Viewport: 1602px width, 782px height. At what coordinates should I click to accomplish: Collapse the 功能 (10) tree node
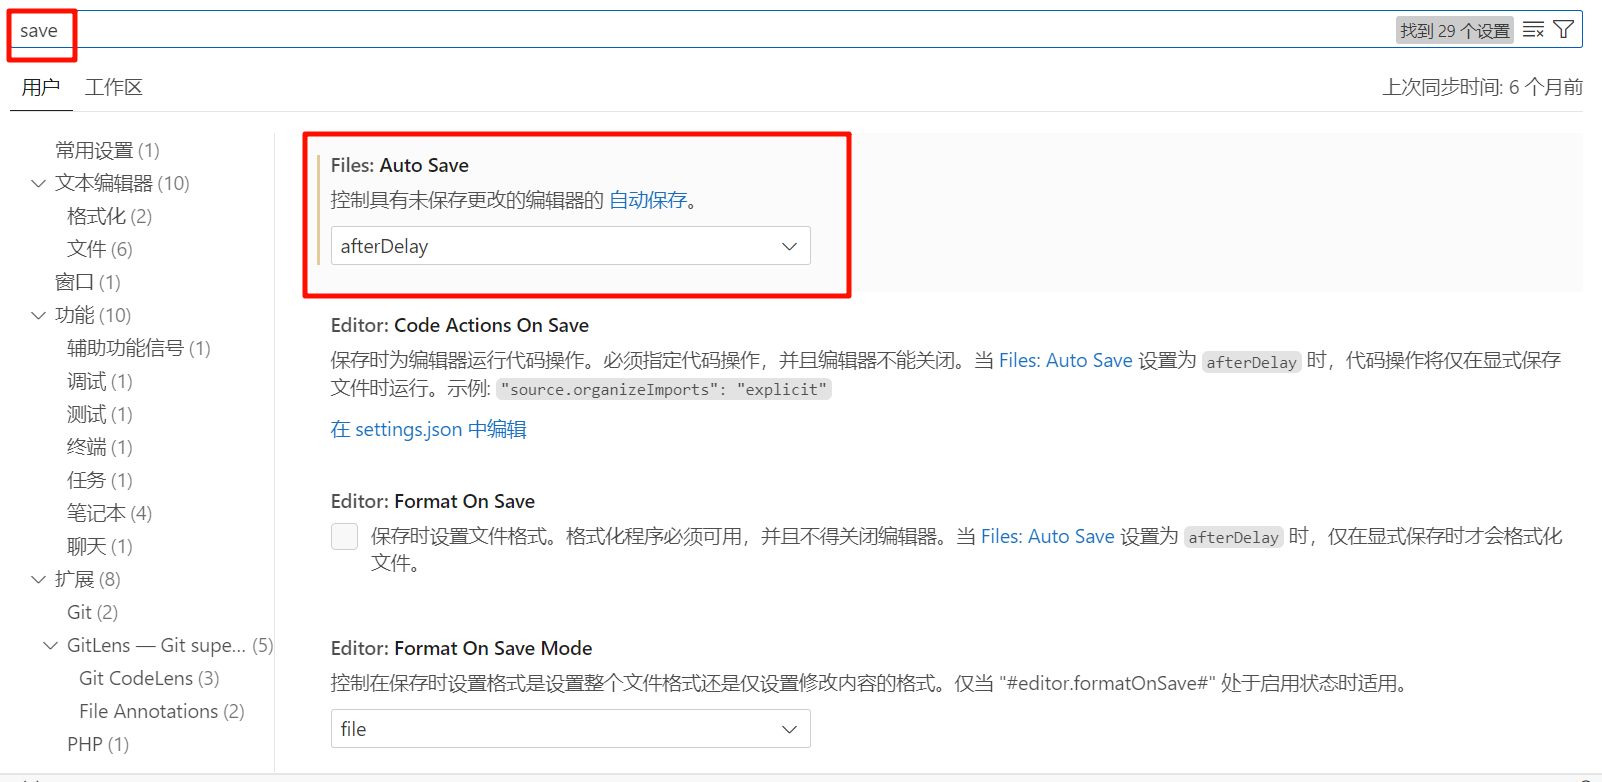click(38, 315)
